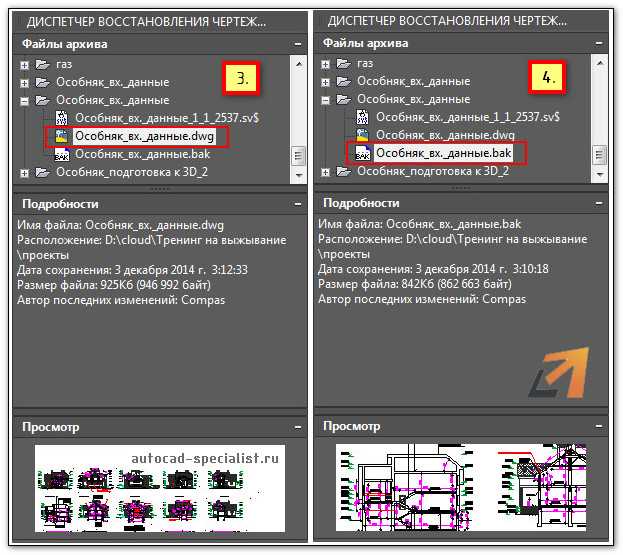The width and height of the screenshot is (623, 555).
Task: Click 'Особняк_подготовка к 3D_2' folder icon in left panel
Action: [42, 172]
